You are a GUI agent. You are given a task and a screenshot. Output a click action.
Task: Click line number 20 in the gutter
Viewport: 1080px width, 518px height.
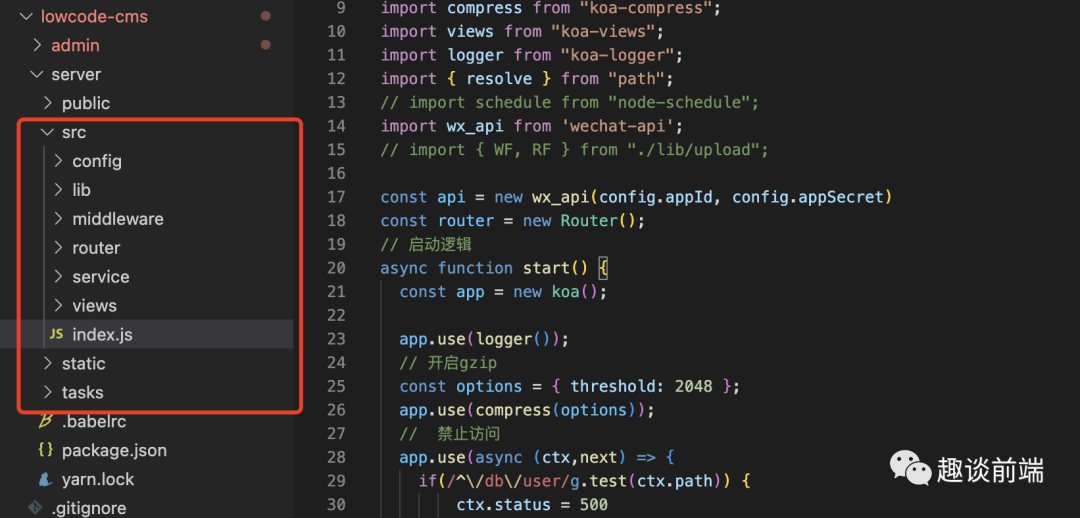[336, 267]
